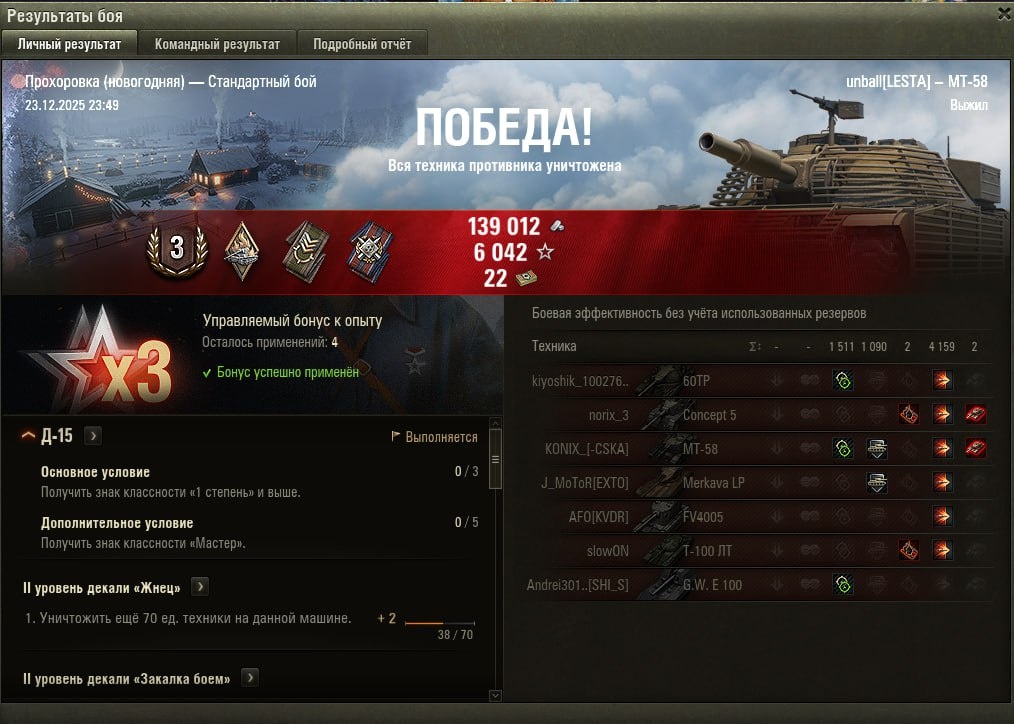
Task: Collapse the Д-15 mission section
Action: (28, 436)
